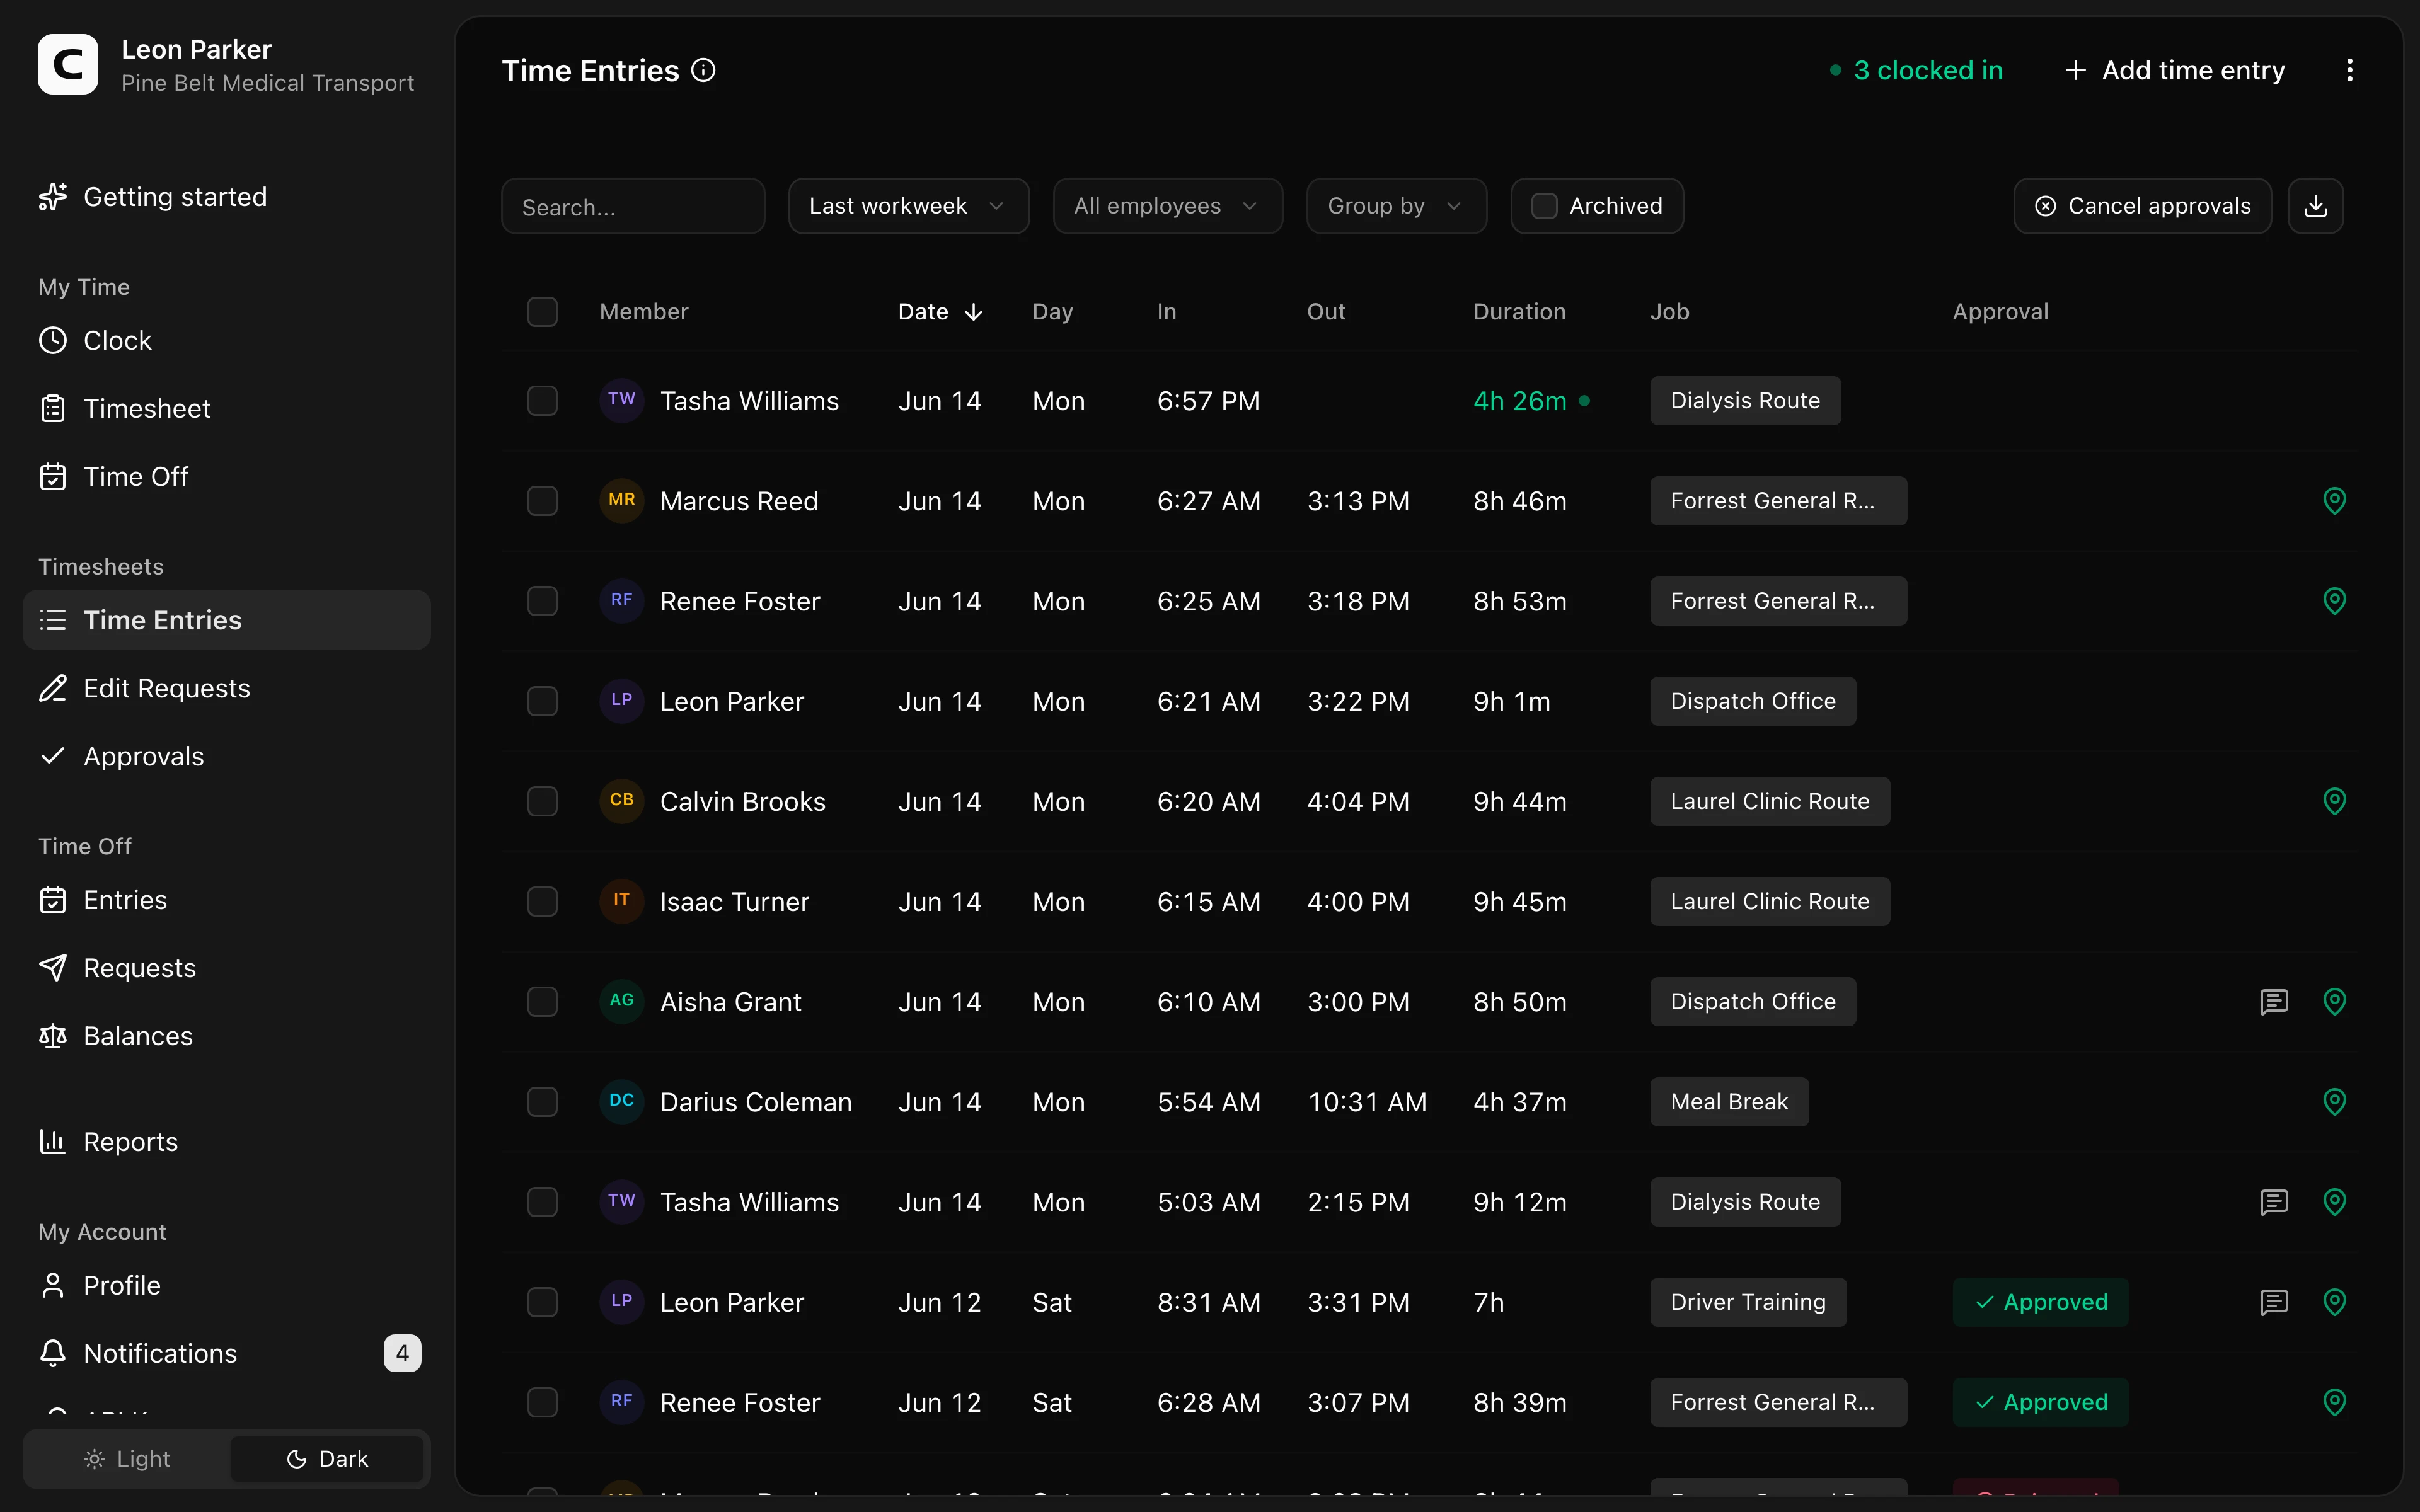Image resolution: width=2420 pixels, height=1512 pixels.
Task: Go to the Clock page
Action: [x=226, y=341]
